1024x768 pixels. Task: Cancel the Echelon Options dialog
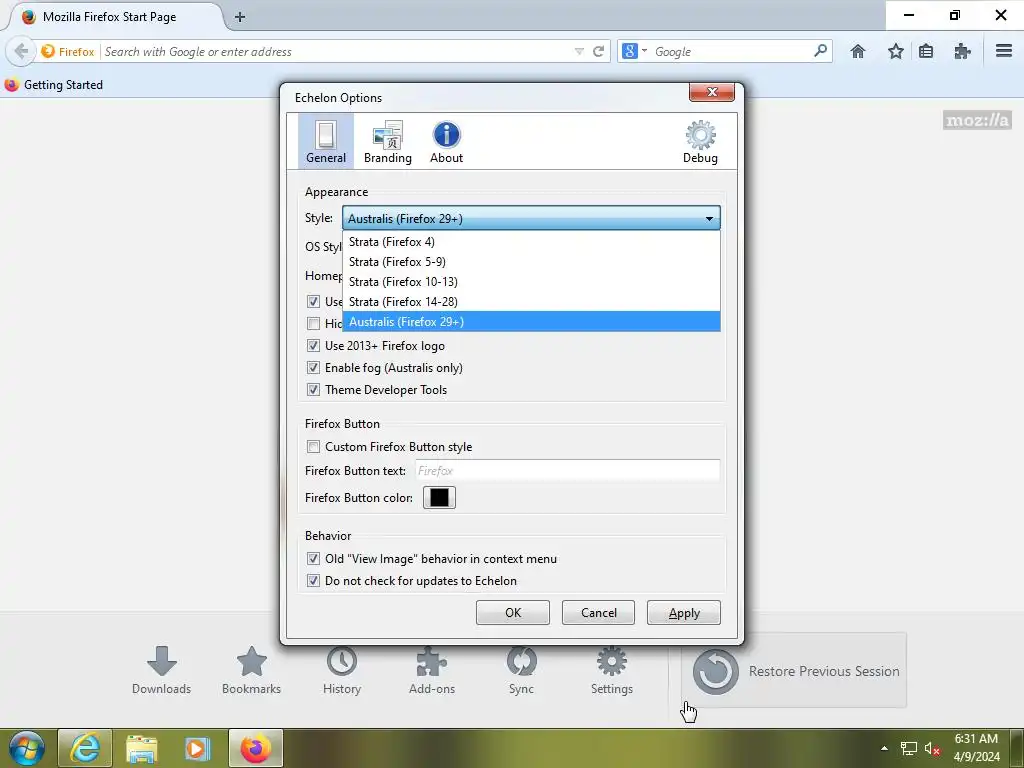(x=598, y=613)
